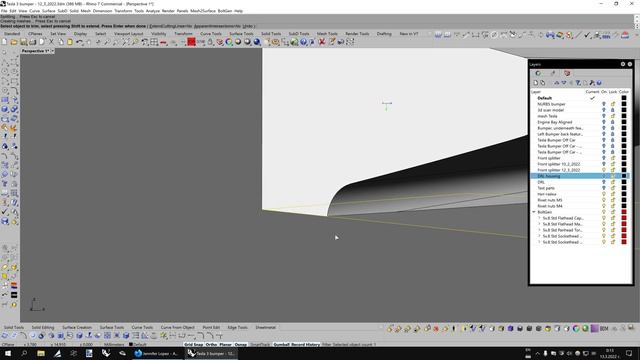The width and height of the screenshot is (640, 360).
Task: Click the green checkmark icon in left sidebar
Action: tap(5, 212)
